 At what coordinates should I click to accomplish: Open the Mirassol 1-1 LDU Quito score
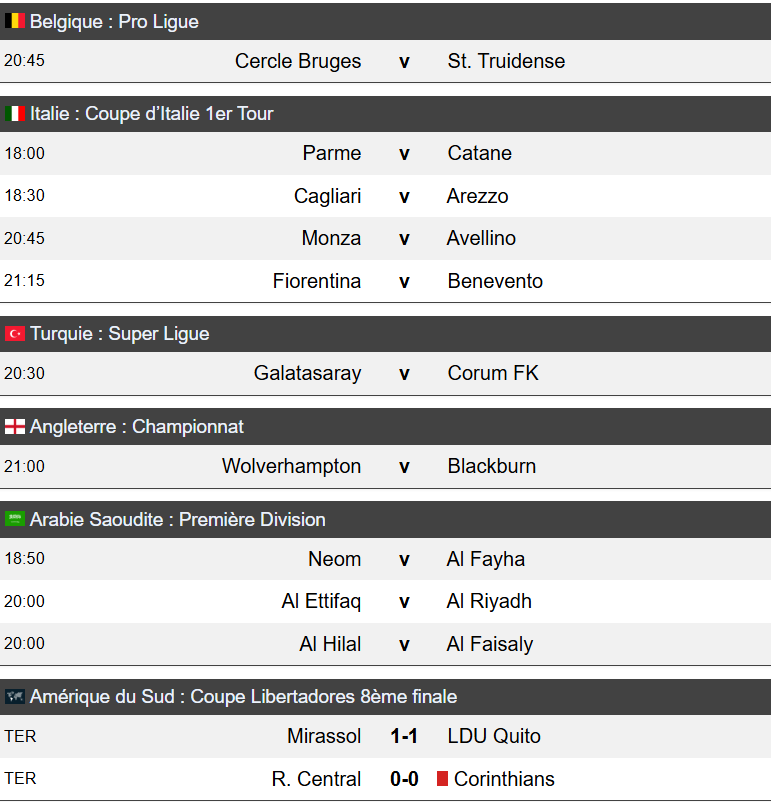[x=404, y=736]
